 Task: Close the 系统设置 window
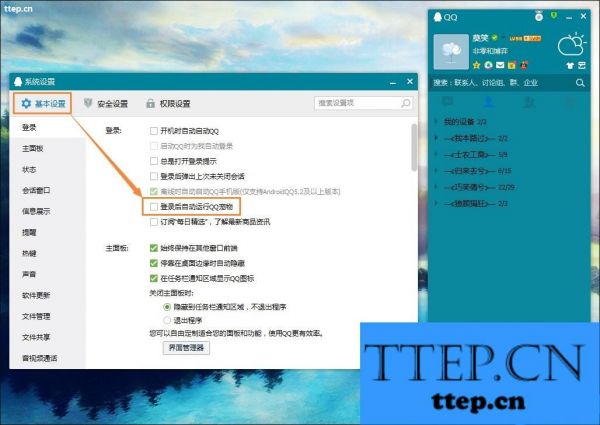point(410,81)
